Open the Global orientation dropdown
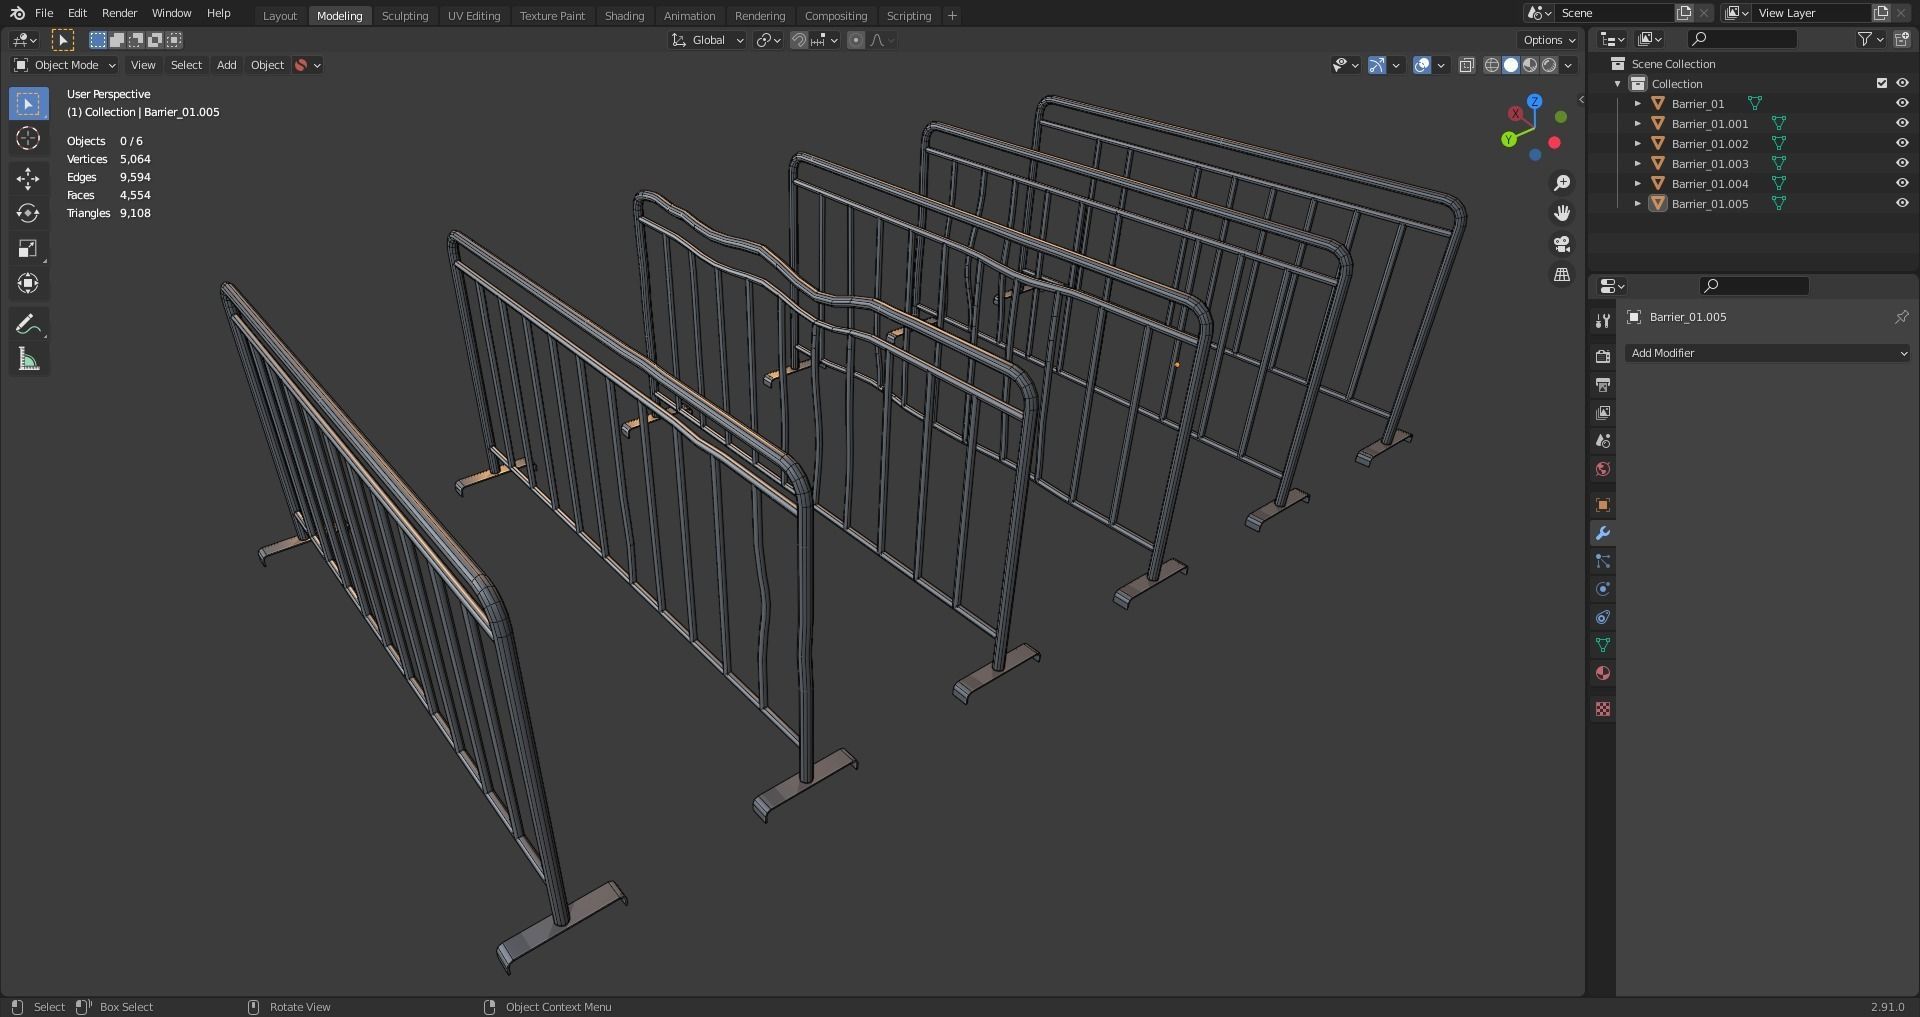This screenshot has width=1920, height=1017. [708, 40]
